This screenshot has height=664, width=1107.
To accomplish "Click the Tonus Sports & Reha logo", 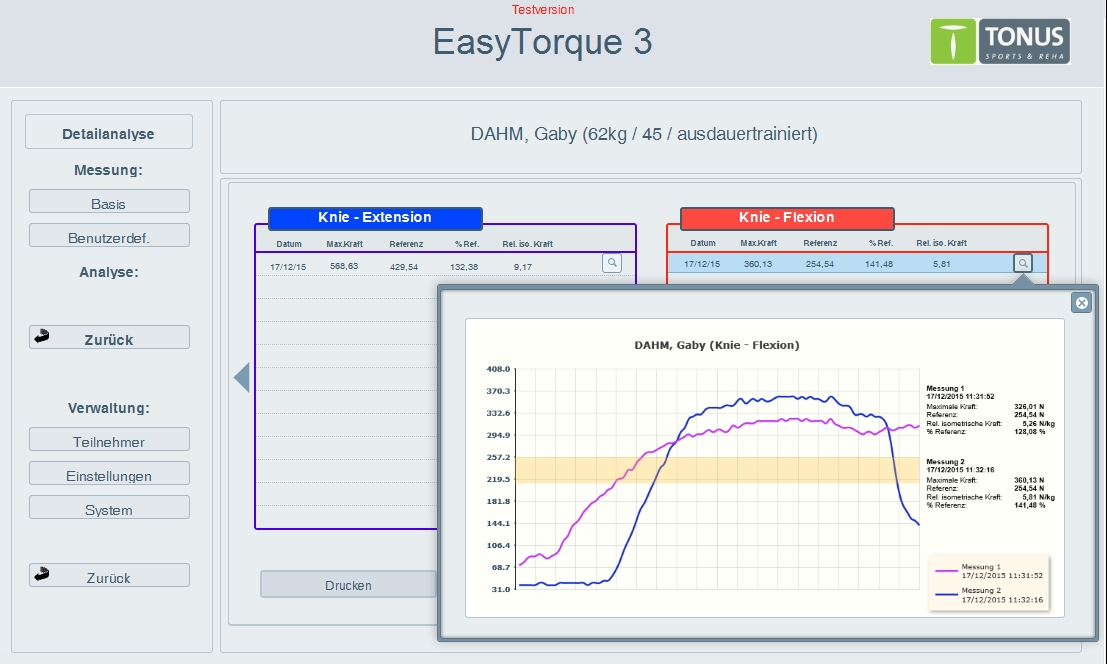I will [1000, 42].
